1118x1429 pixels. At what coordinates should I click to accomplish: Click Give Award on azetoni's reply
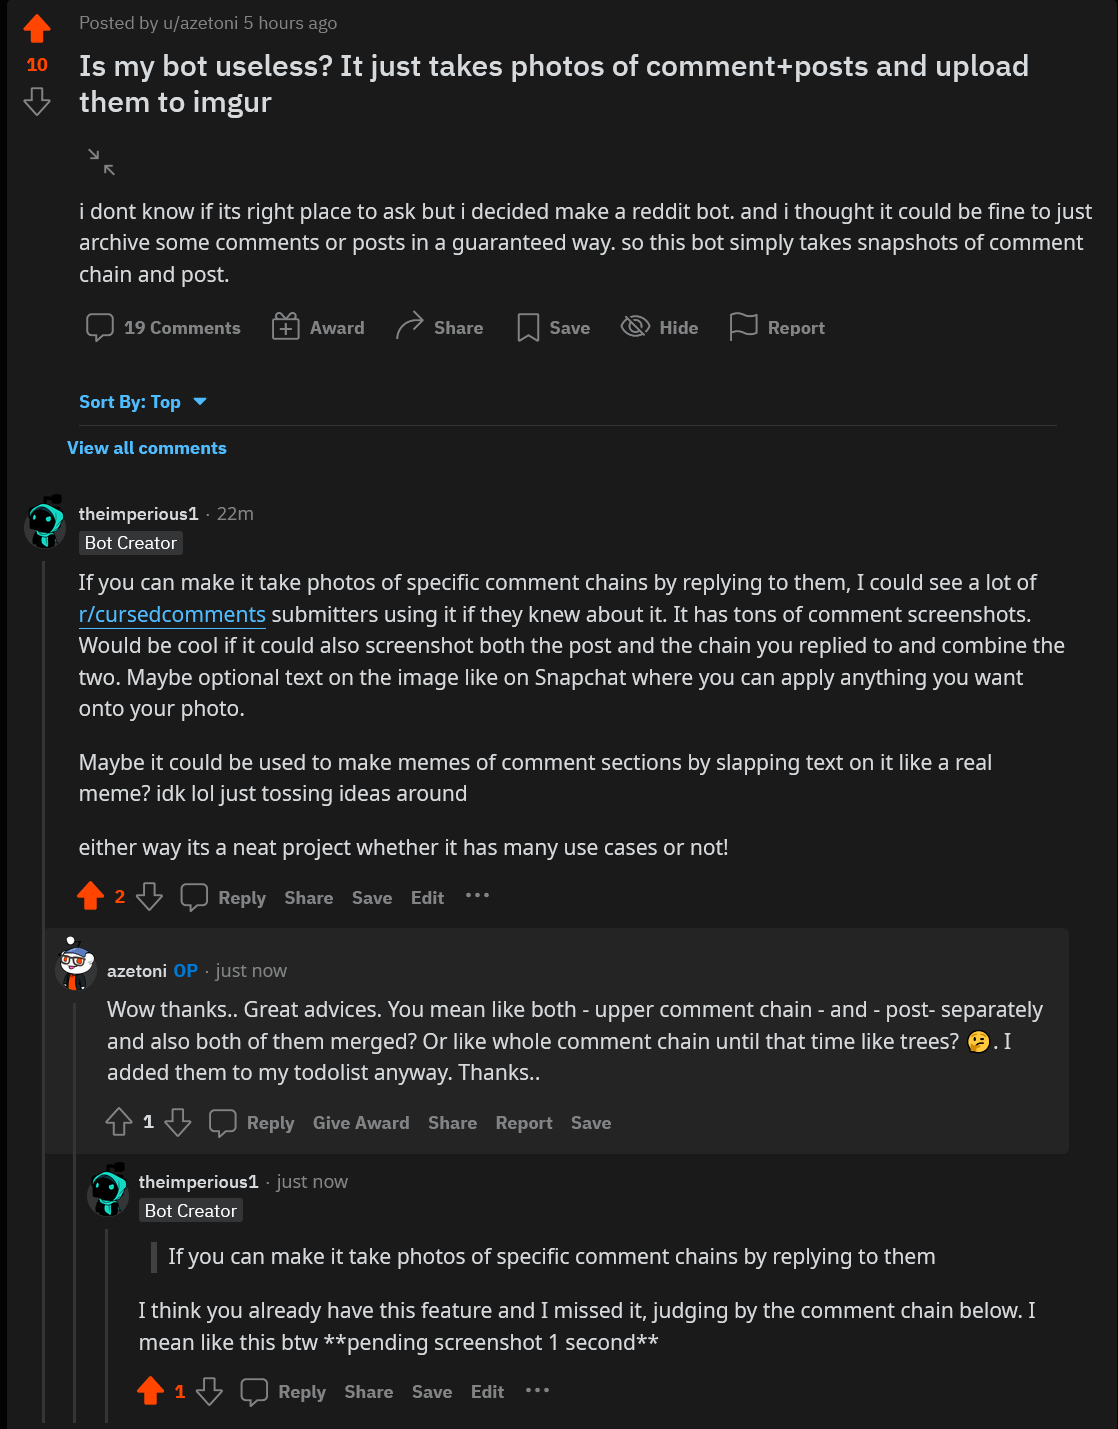361,1123
